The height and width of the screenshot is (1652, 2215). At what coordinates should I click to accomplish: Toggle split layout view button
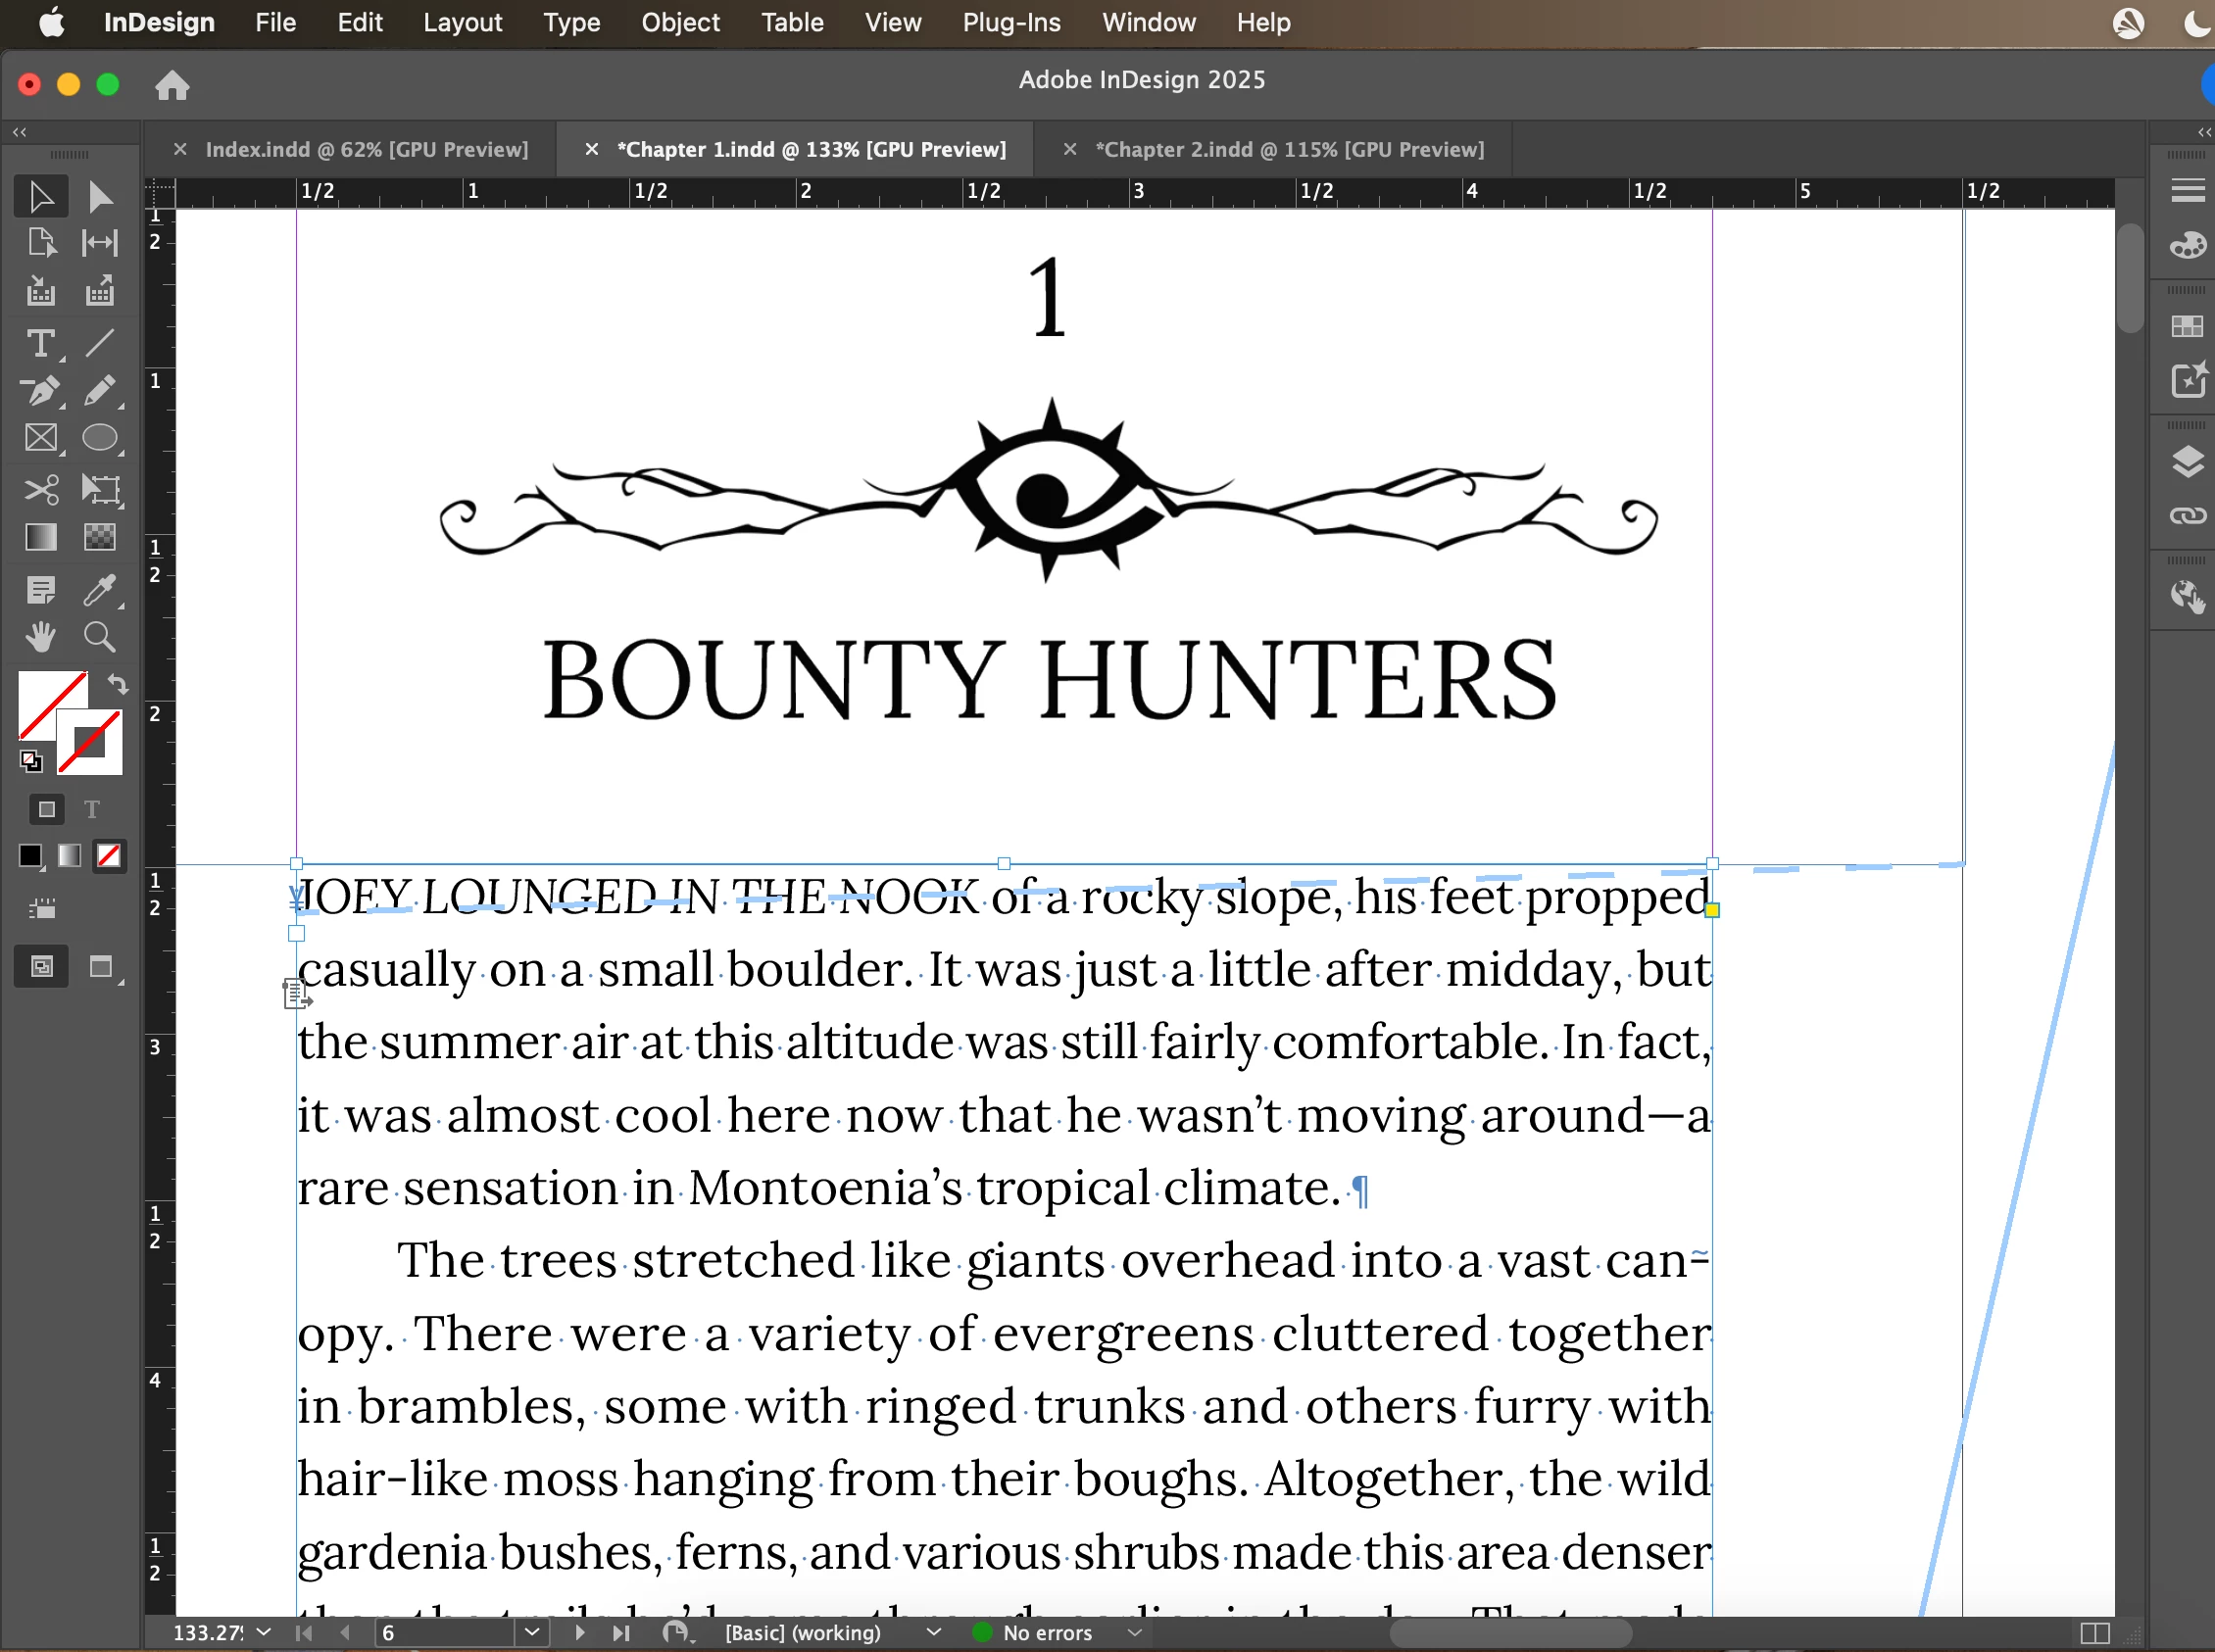pos(2094,1632)
